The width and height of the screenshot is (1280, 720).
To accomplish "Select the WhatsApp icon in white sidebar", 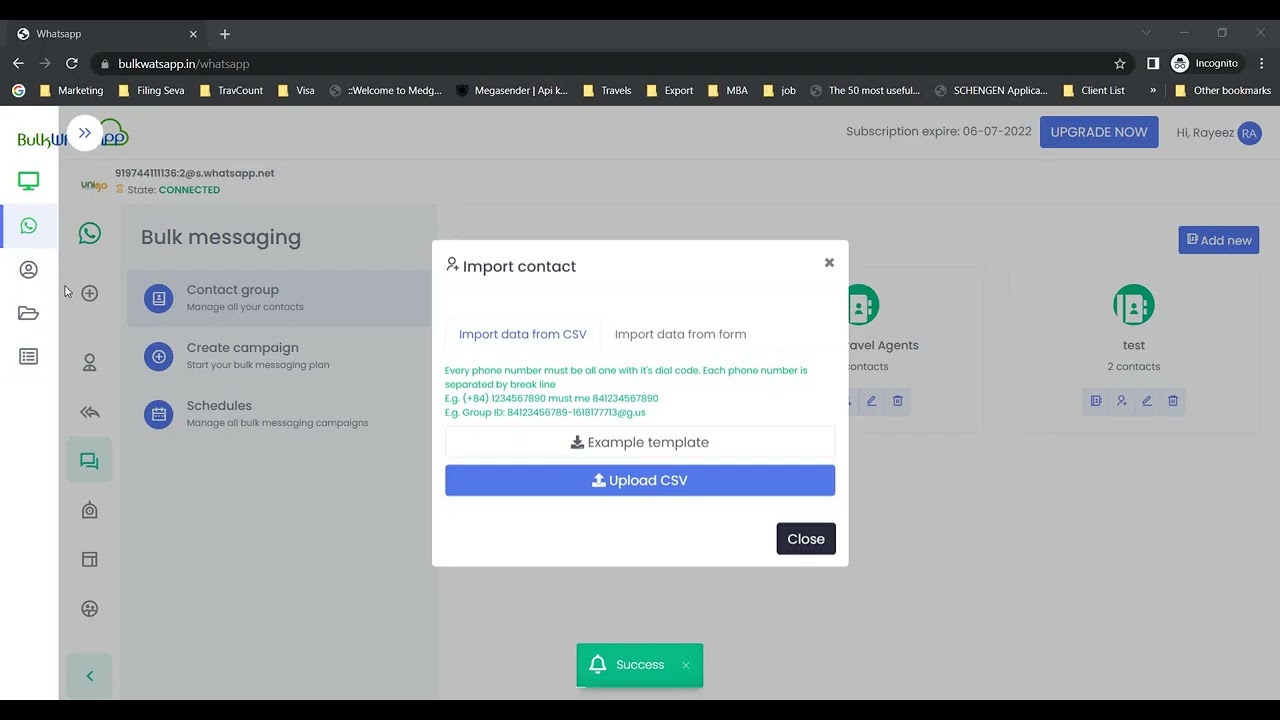I will (x=29, y=226).
